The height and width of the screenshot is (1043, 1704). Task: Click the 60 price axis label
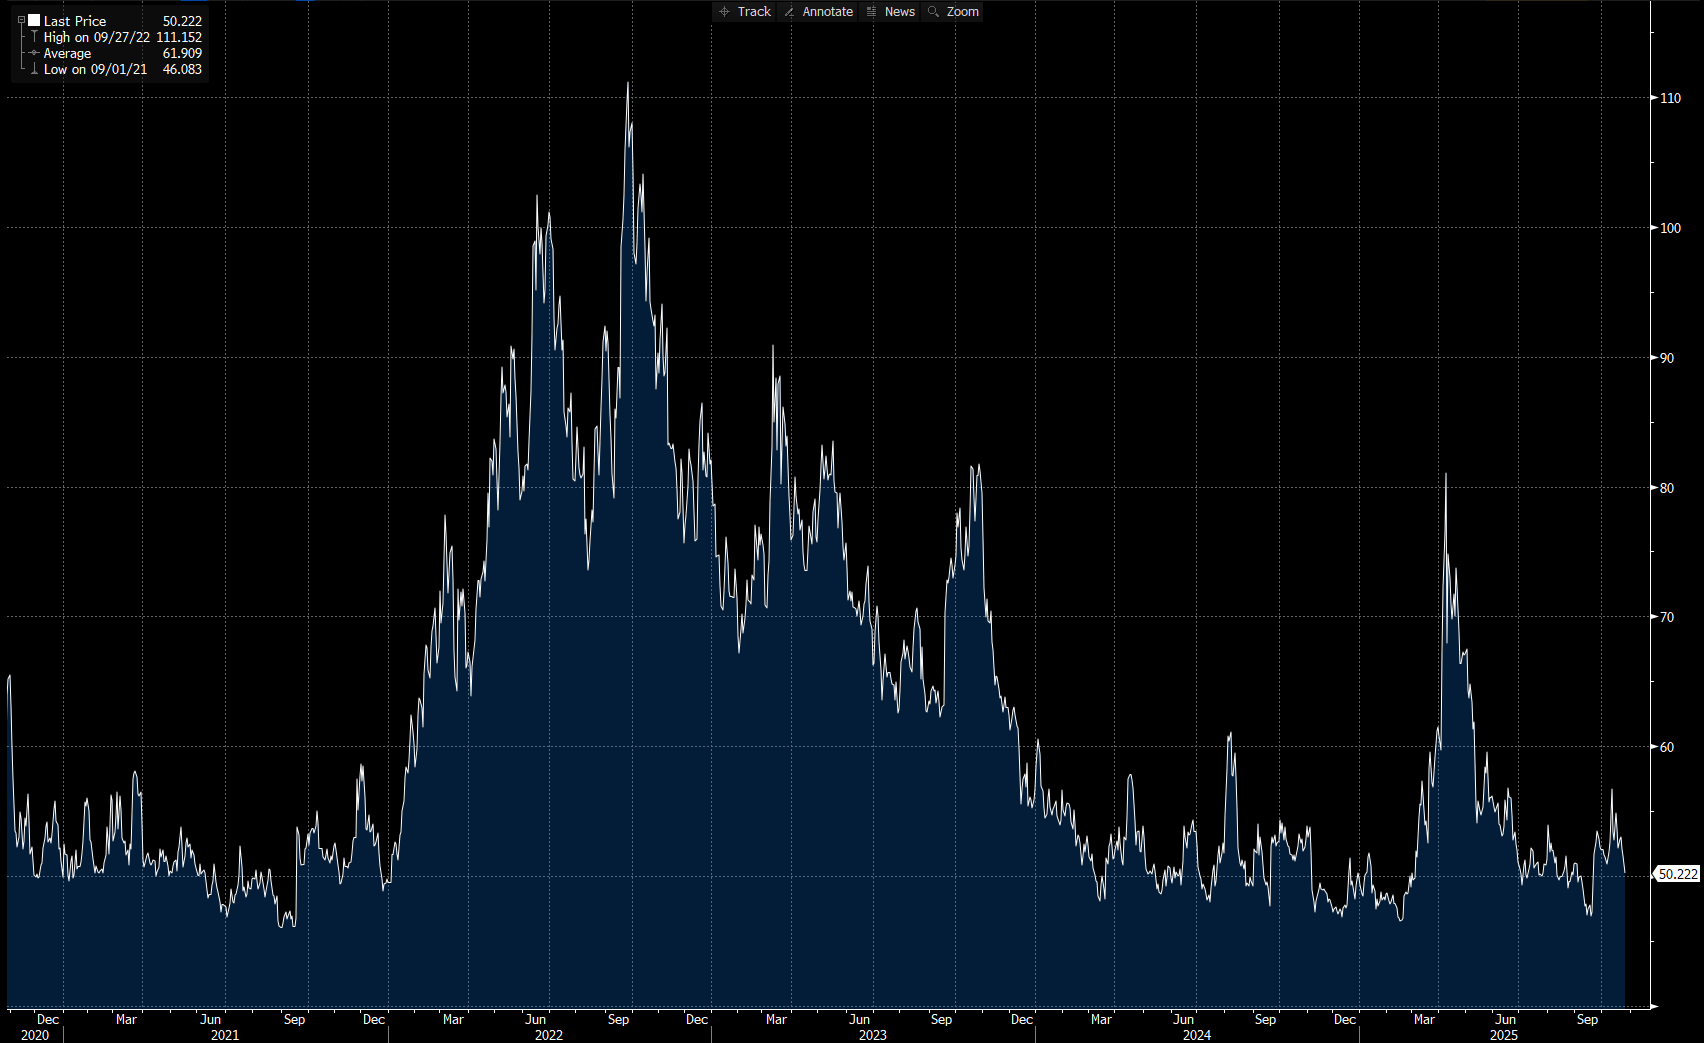point(1667,747)
